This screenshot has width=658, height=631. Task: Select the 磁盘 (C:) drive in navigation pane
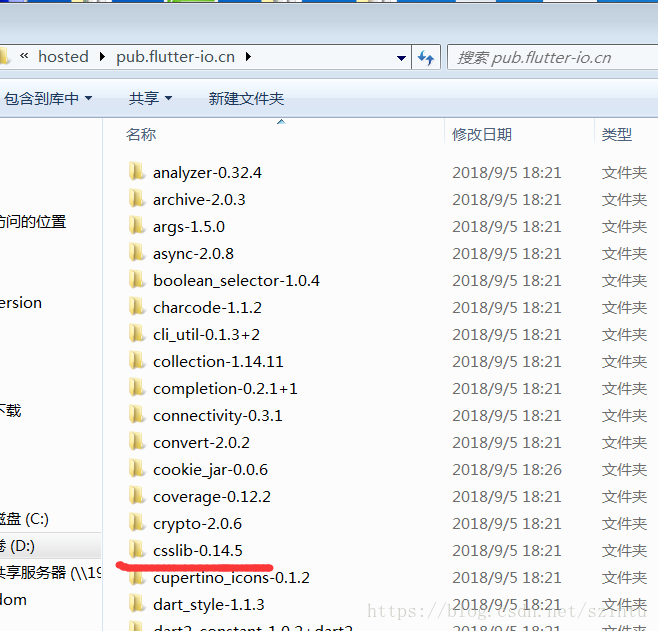tap(24, 519)
